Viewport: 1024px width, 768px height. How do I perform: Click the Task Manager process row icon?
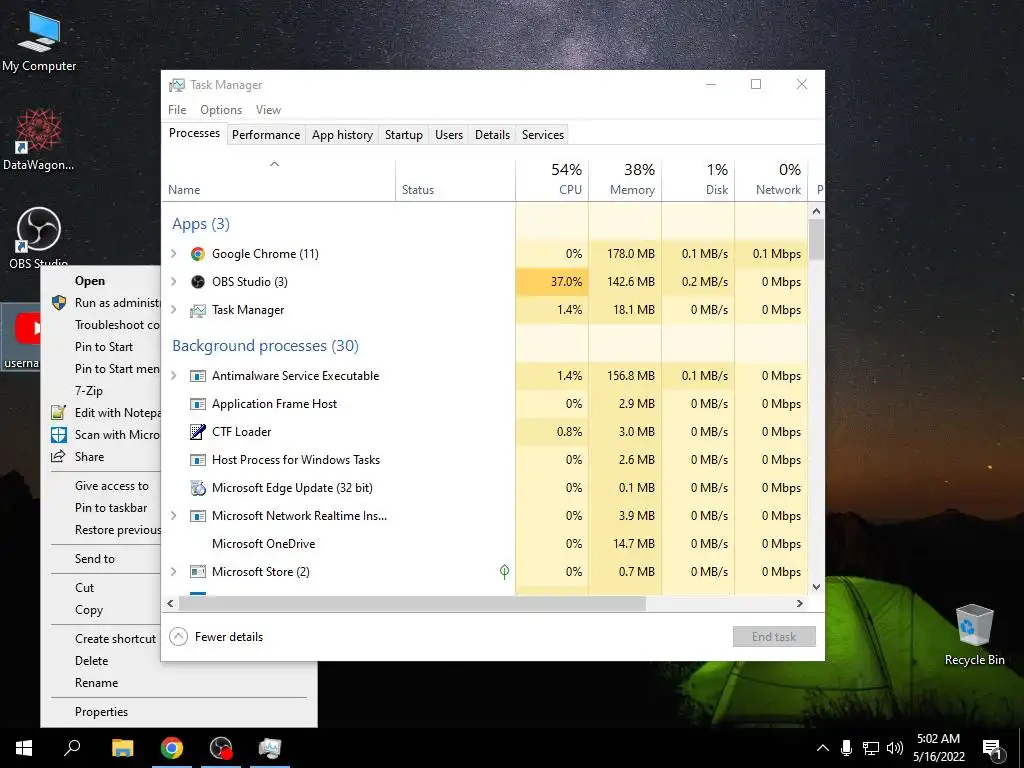point(197,310)
